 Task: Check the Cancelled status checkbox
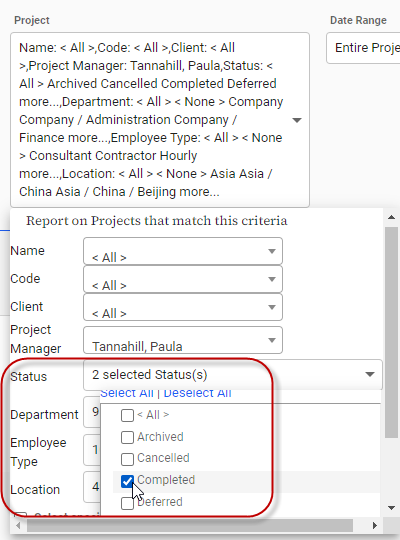tap(127, 459)
